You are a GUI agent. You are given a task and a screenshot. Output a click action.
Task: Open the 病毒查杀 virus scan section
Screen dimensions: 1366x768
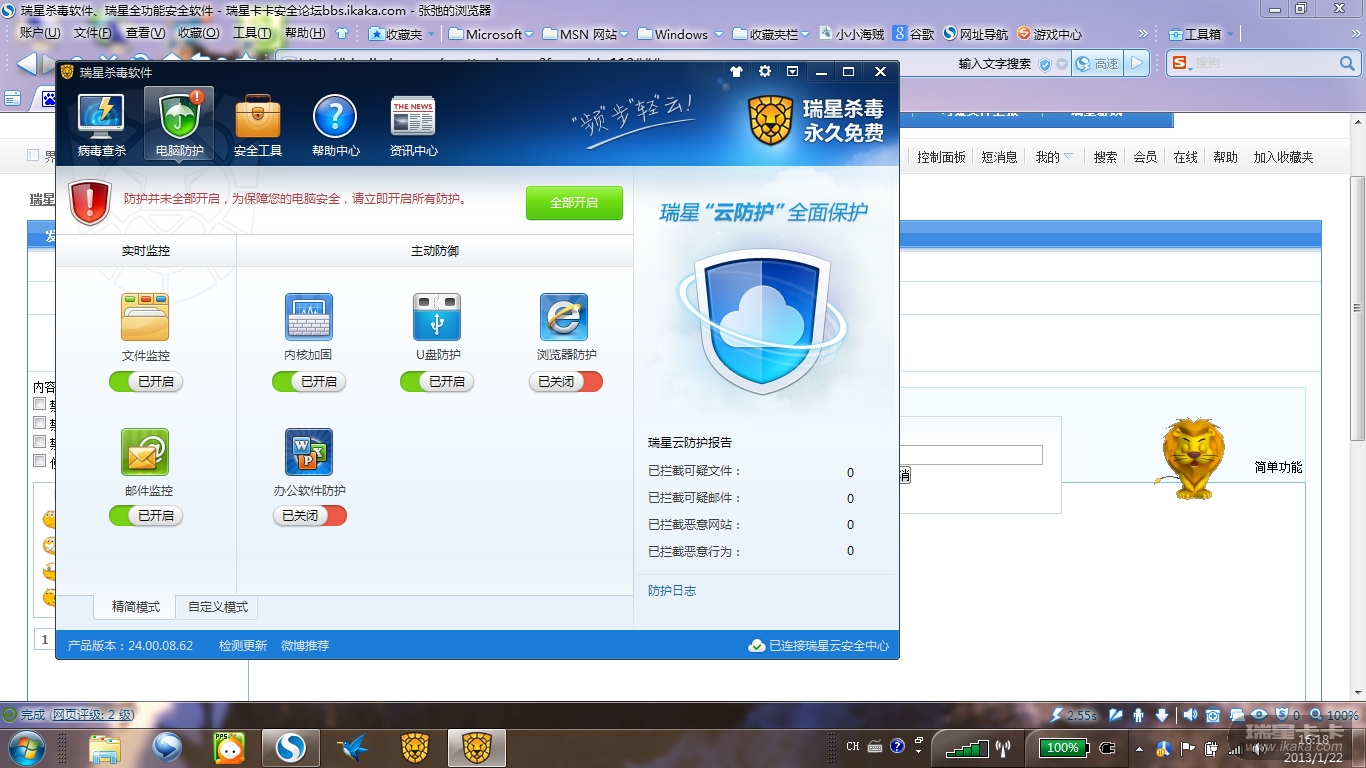tap(101, 125)
